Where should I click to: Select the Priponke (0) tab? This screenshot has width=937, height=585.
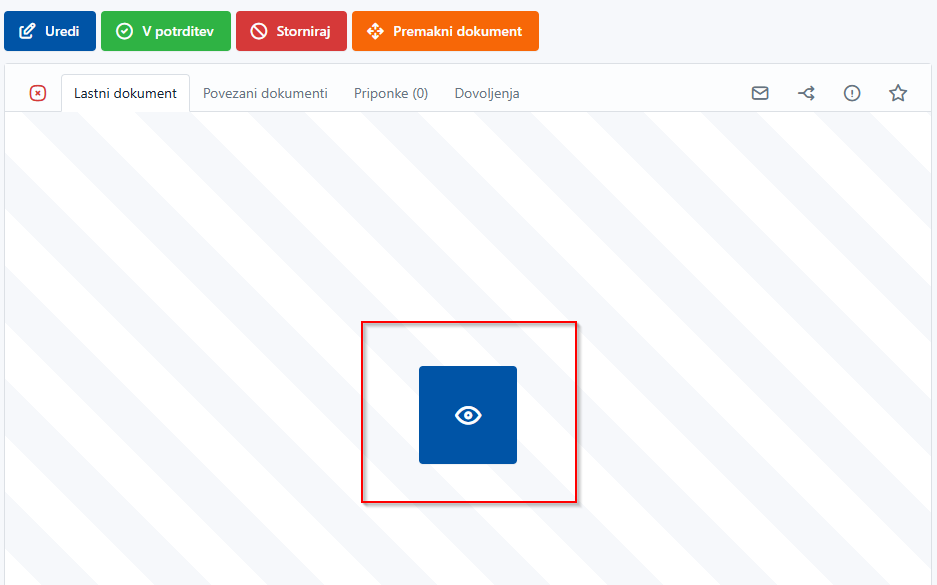391,93
